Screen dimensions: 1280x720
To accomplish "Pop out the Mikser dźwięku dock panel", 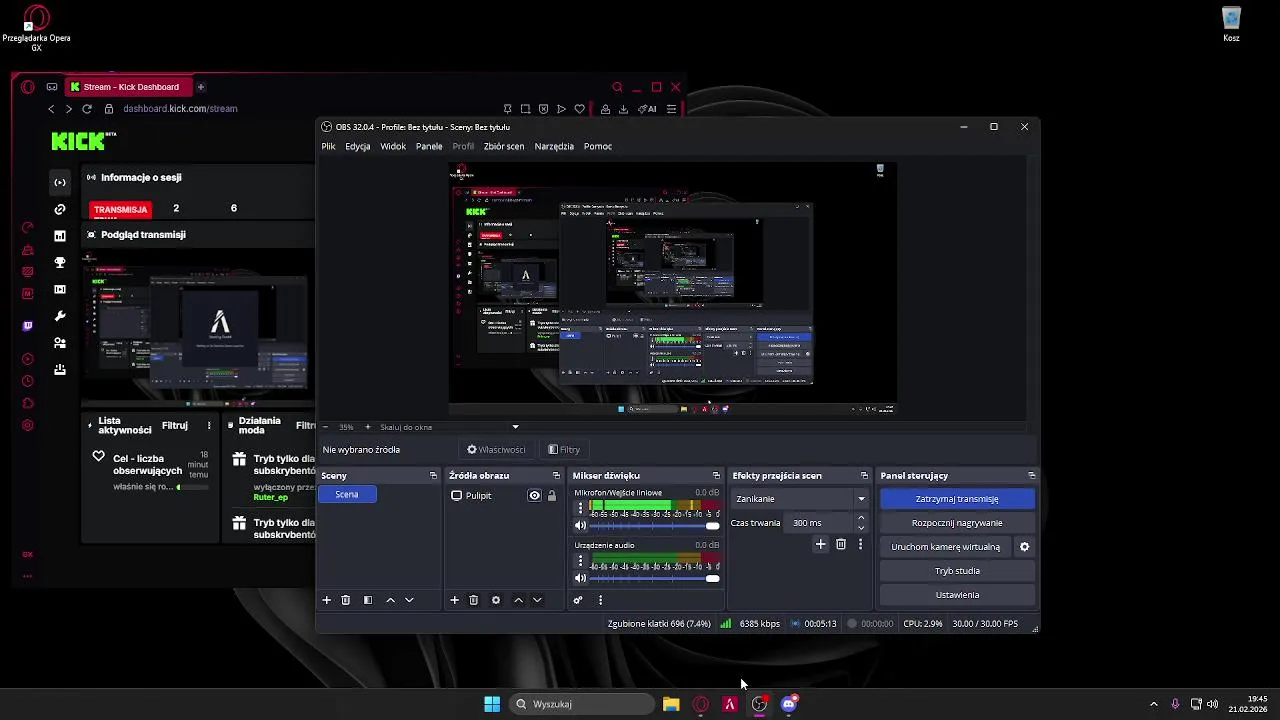I will tap(716, 476).
